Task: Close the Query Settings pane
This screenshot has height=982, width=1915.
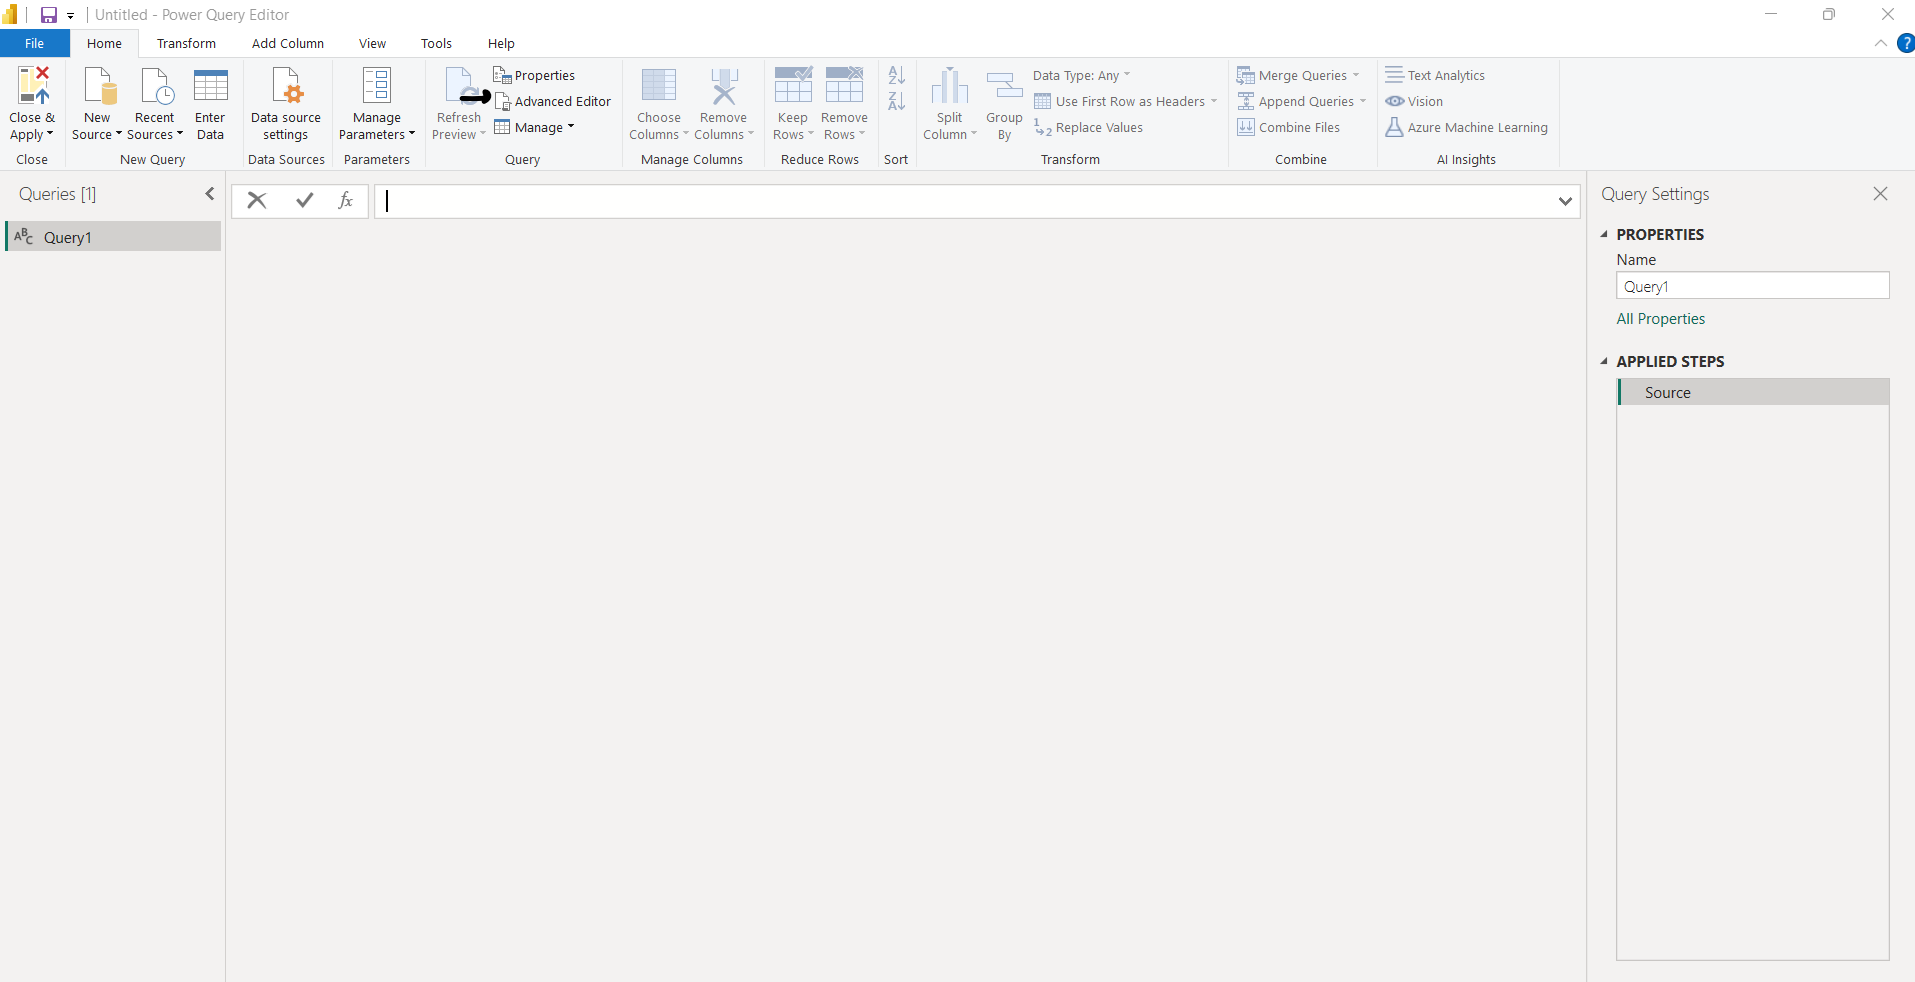Action: (1880, 194)
